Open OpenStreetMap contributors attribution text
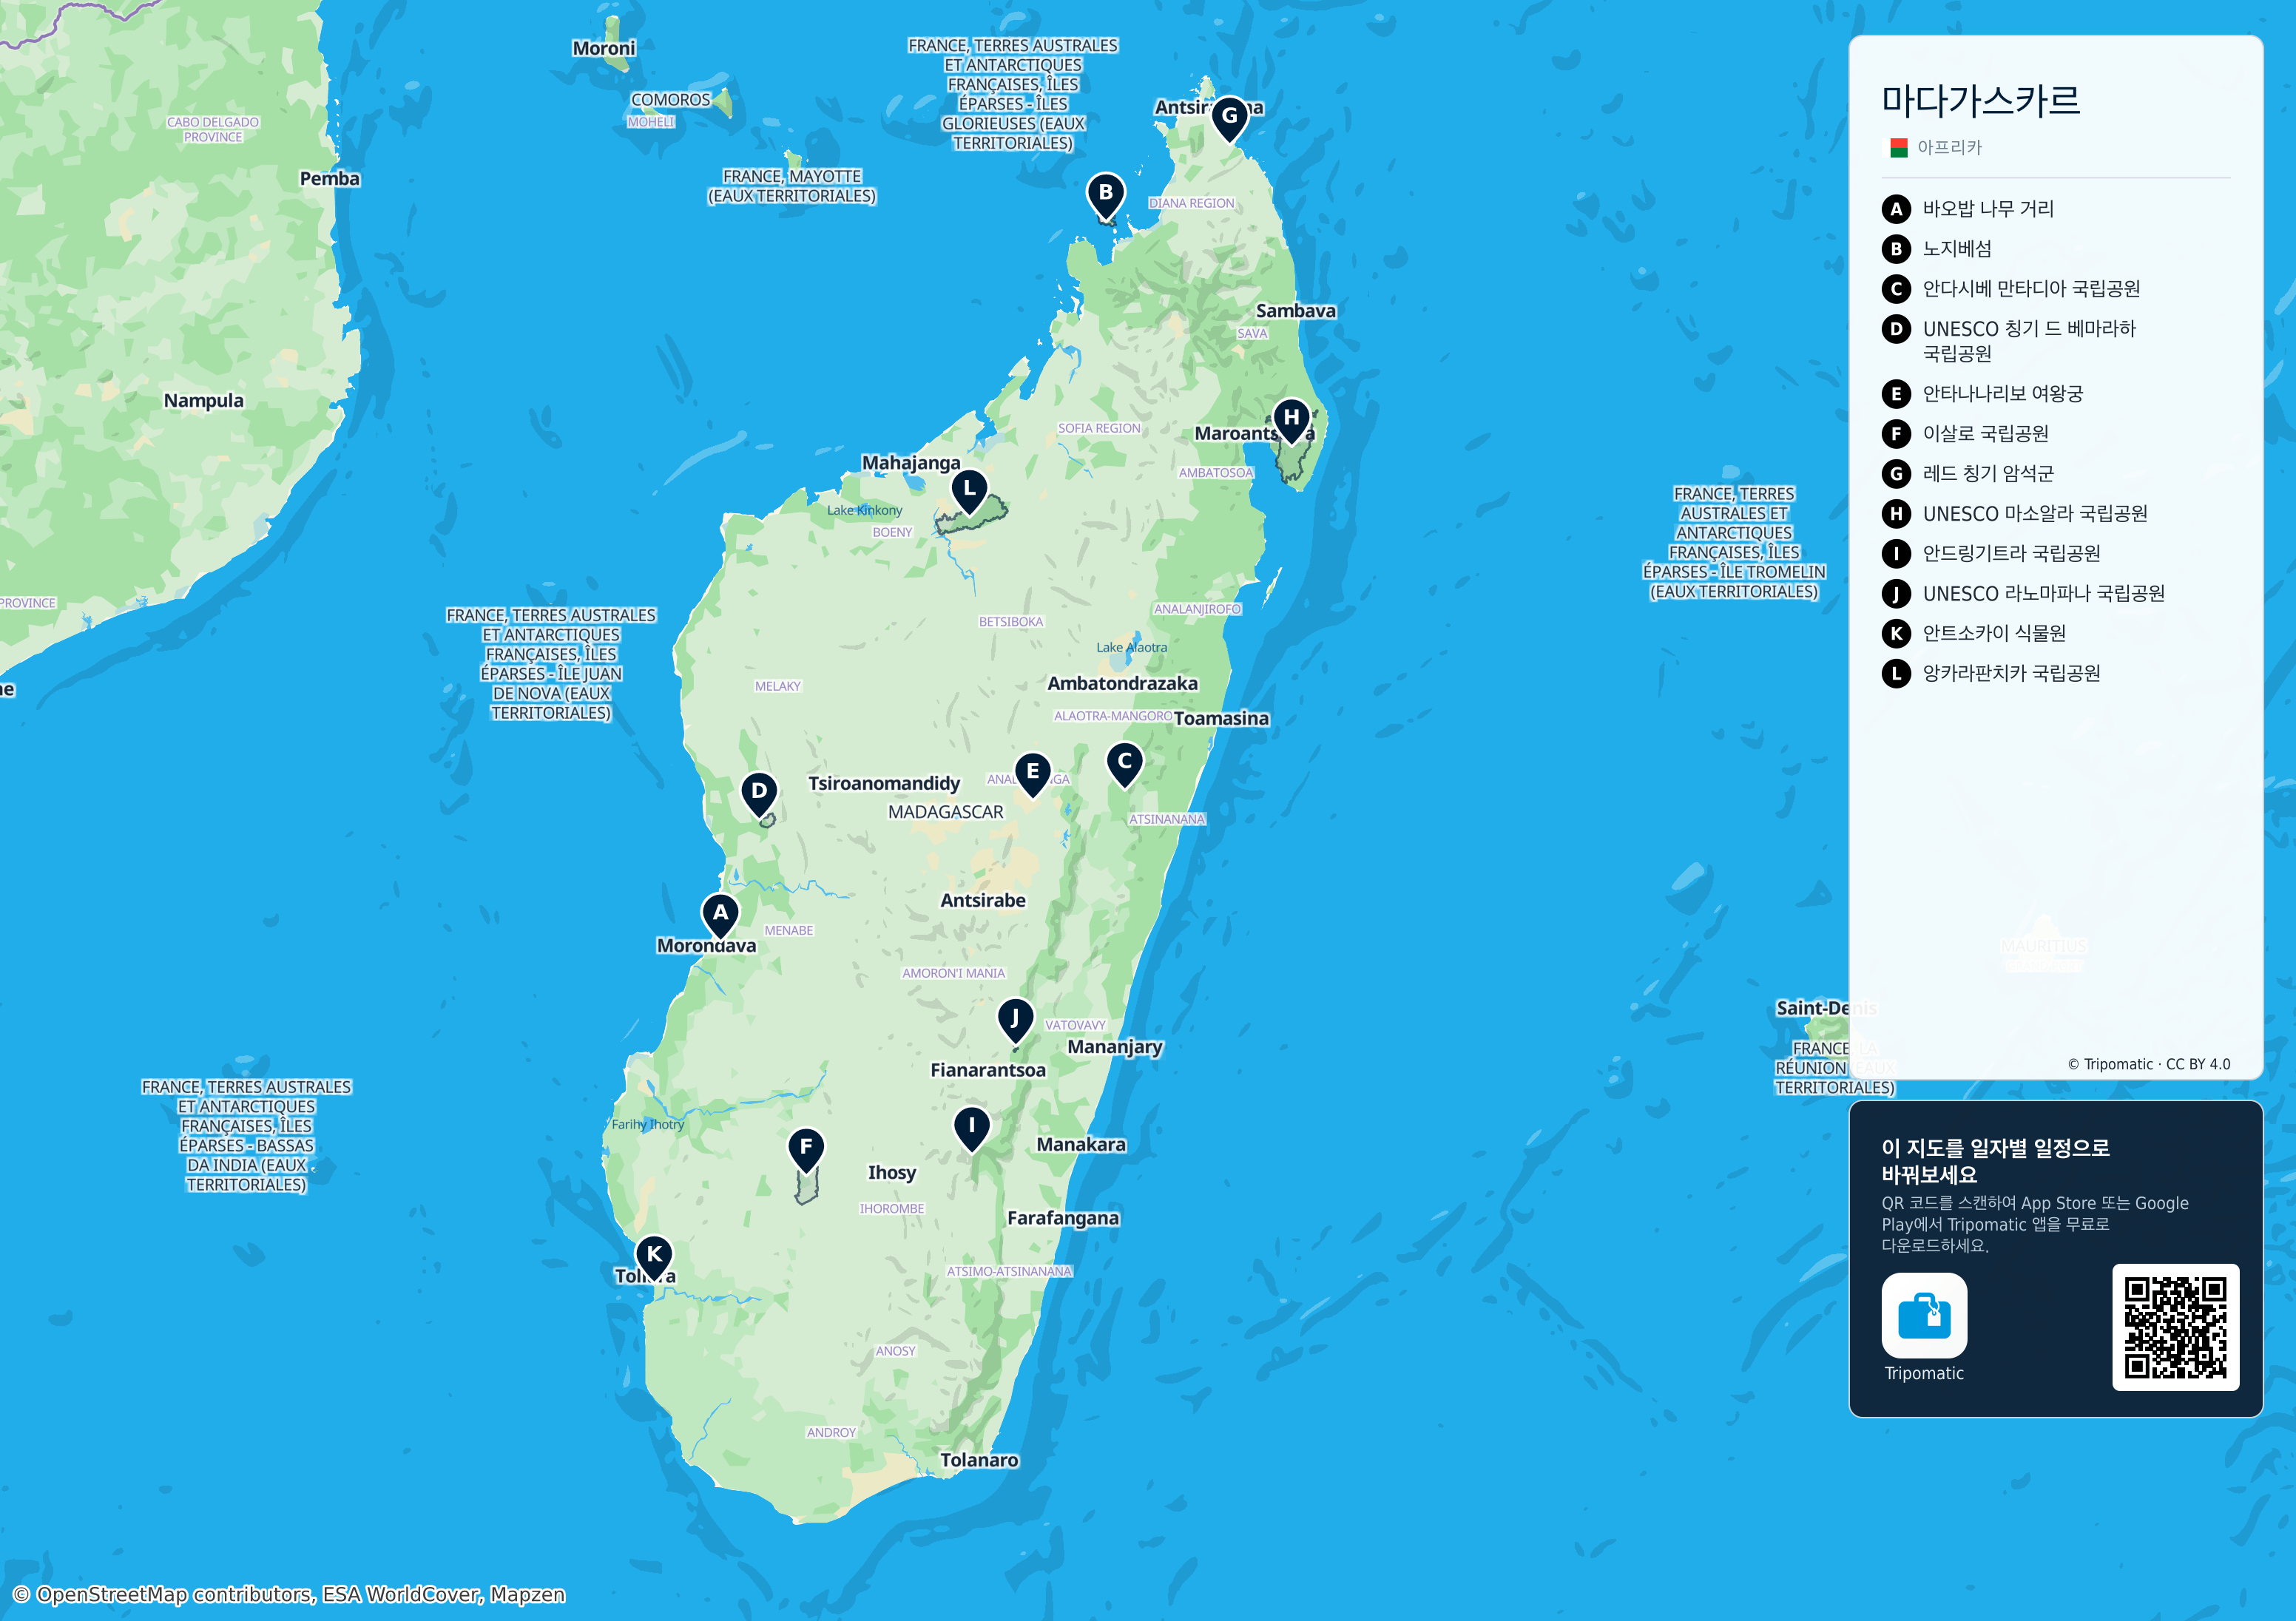Screen dimensions: 2296x1621 (289, 1594)
